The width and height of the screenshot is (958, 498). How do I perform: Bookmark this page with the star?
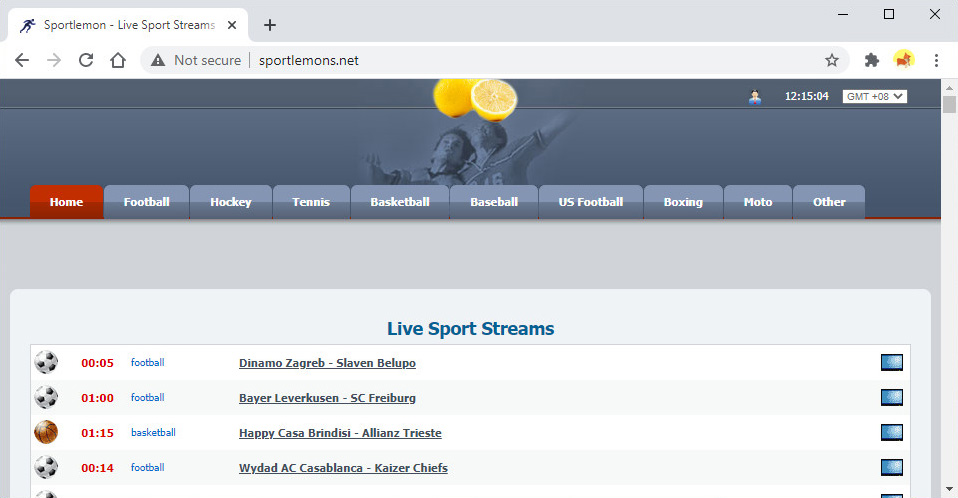coord(832,60)
